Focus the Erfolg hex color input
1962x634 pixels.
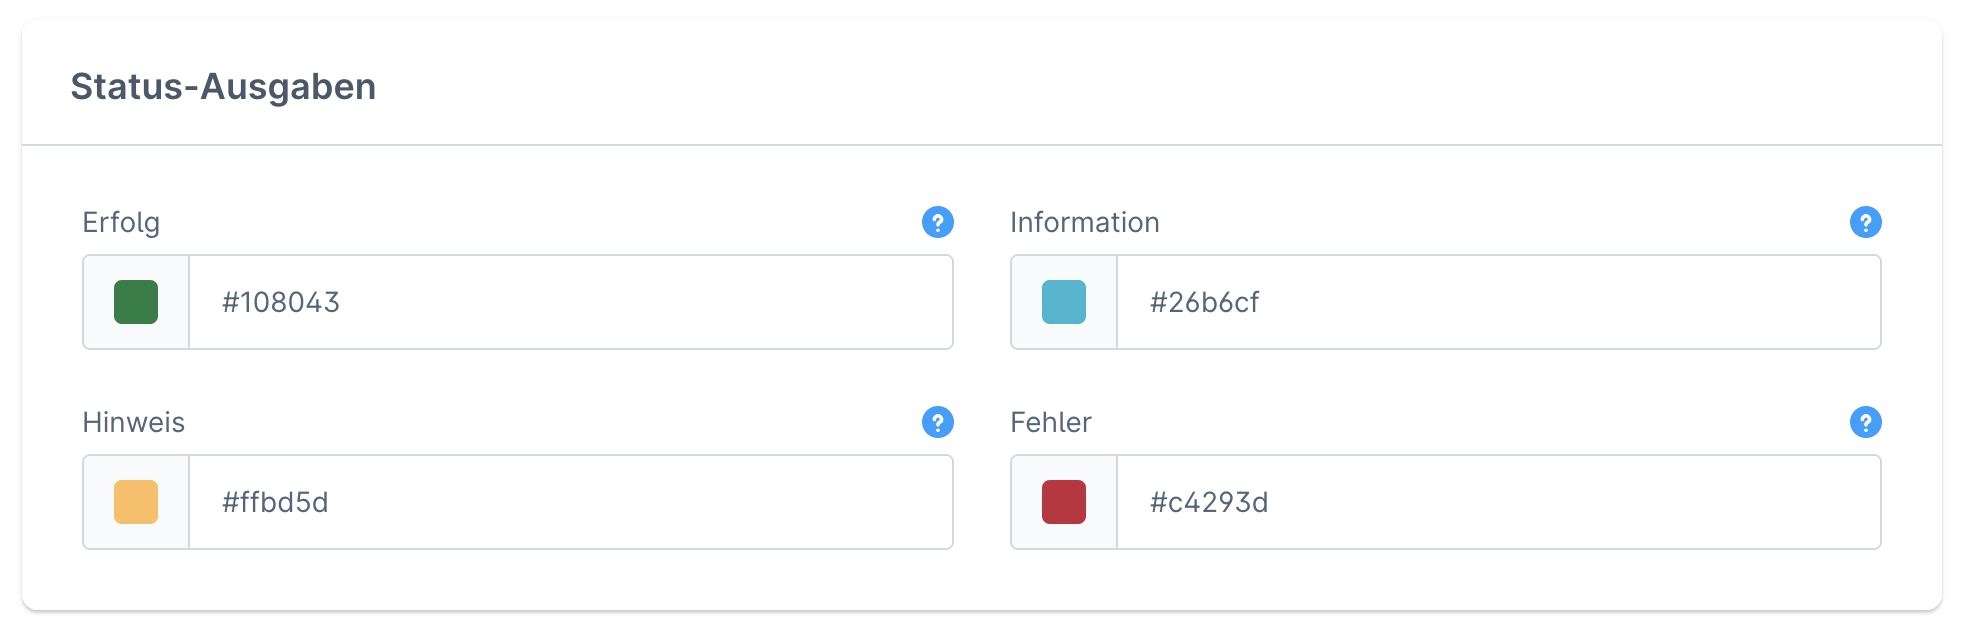click(x=570, y=302)
